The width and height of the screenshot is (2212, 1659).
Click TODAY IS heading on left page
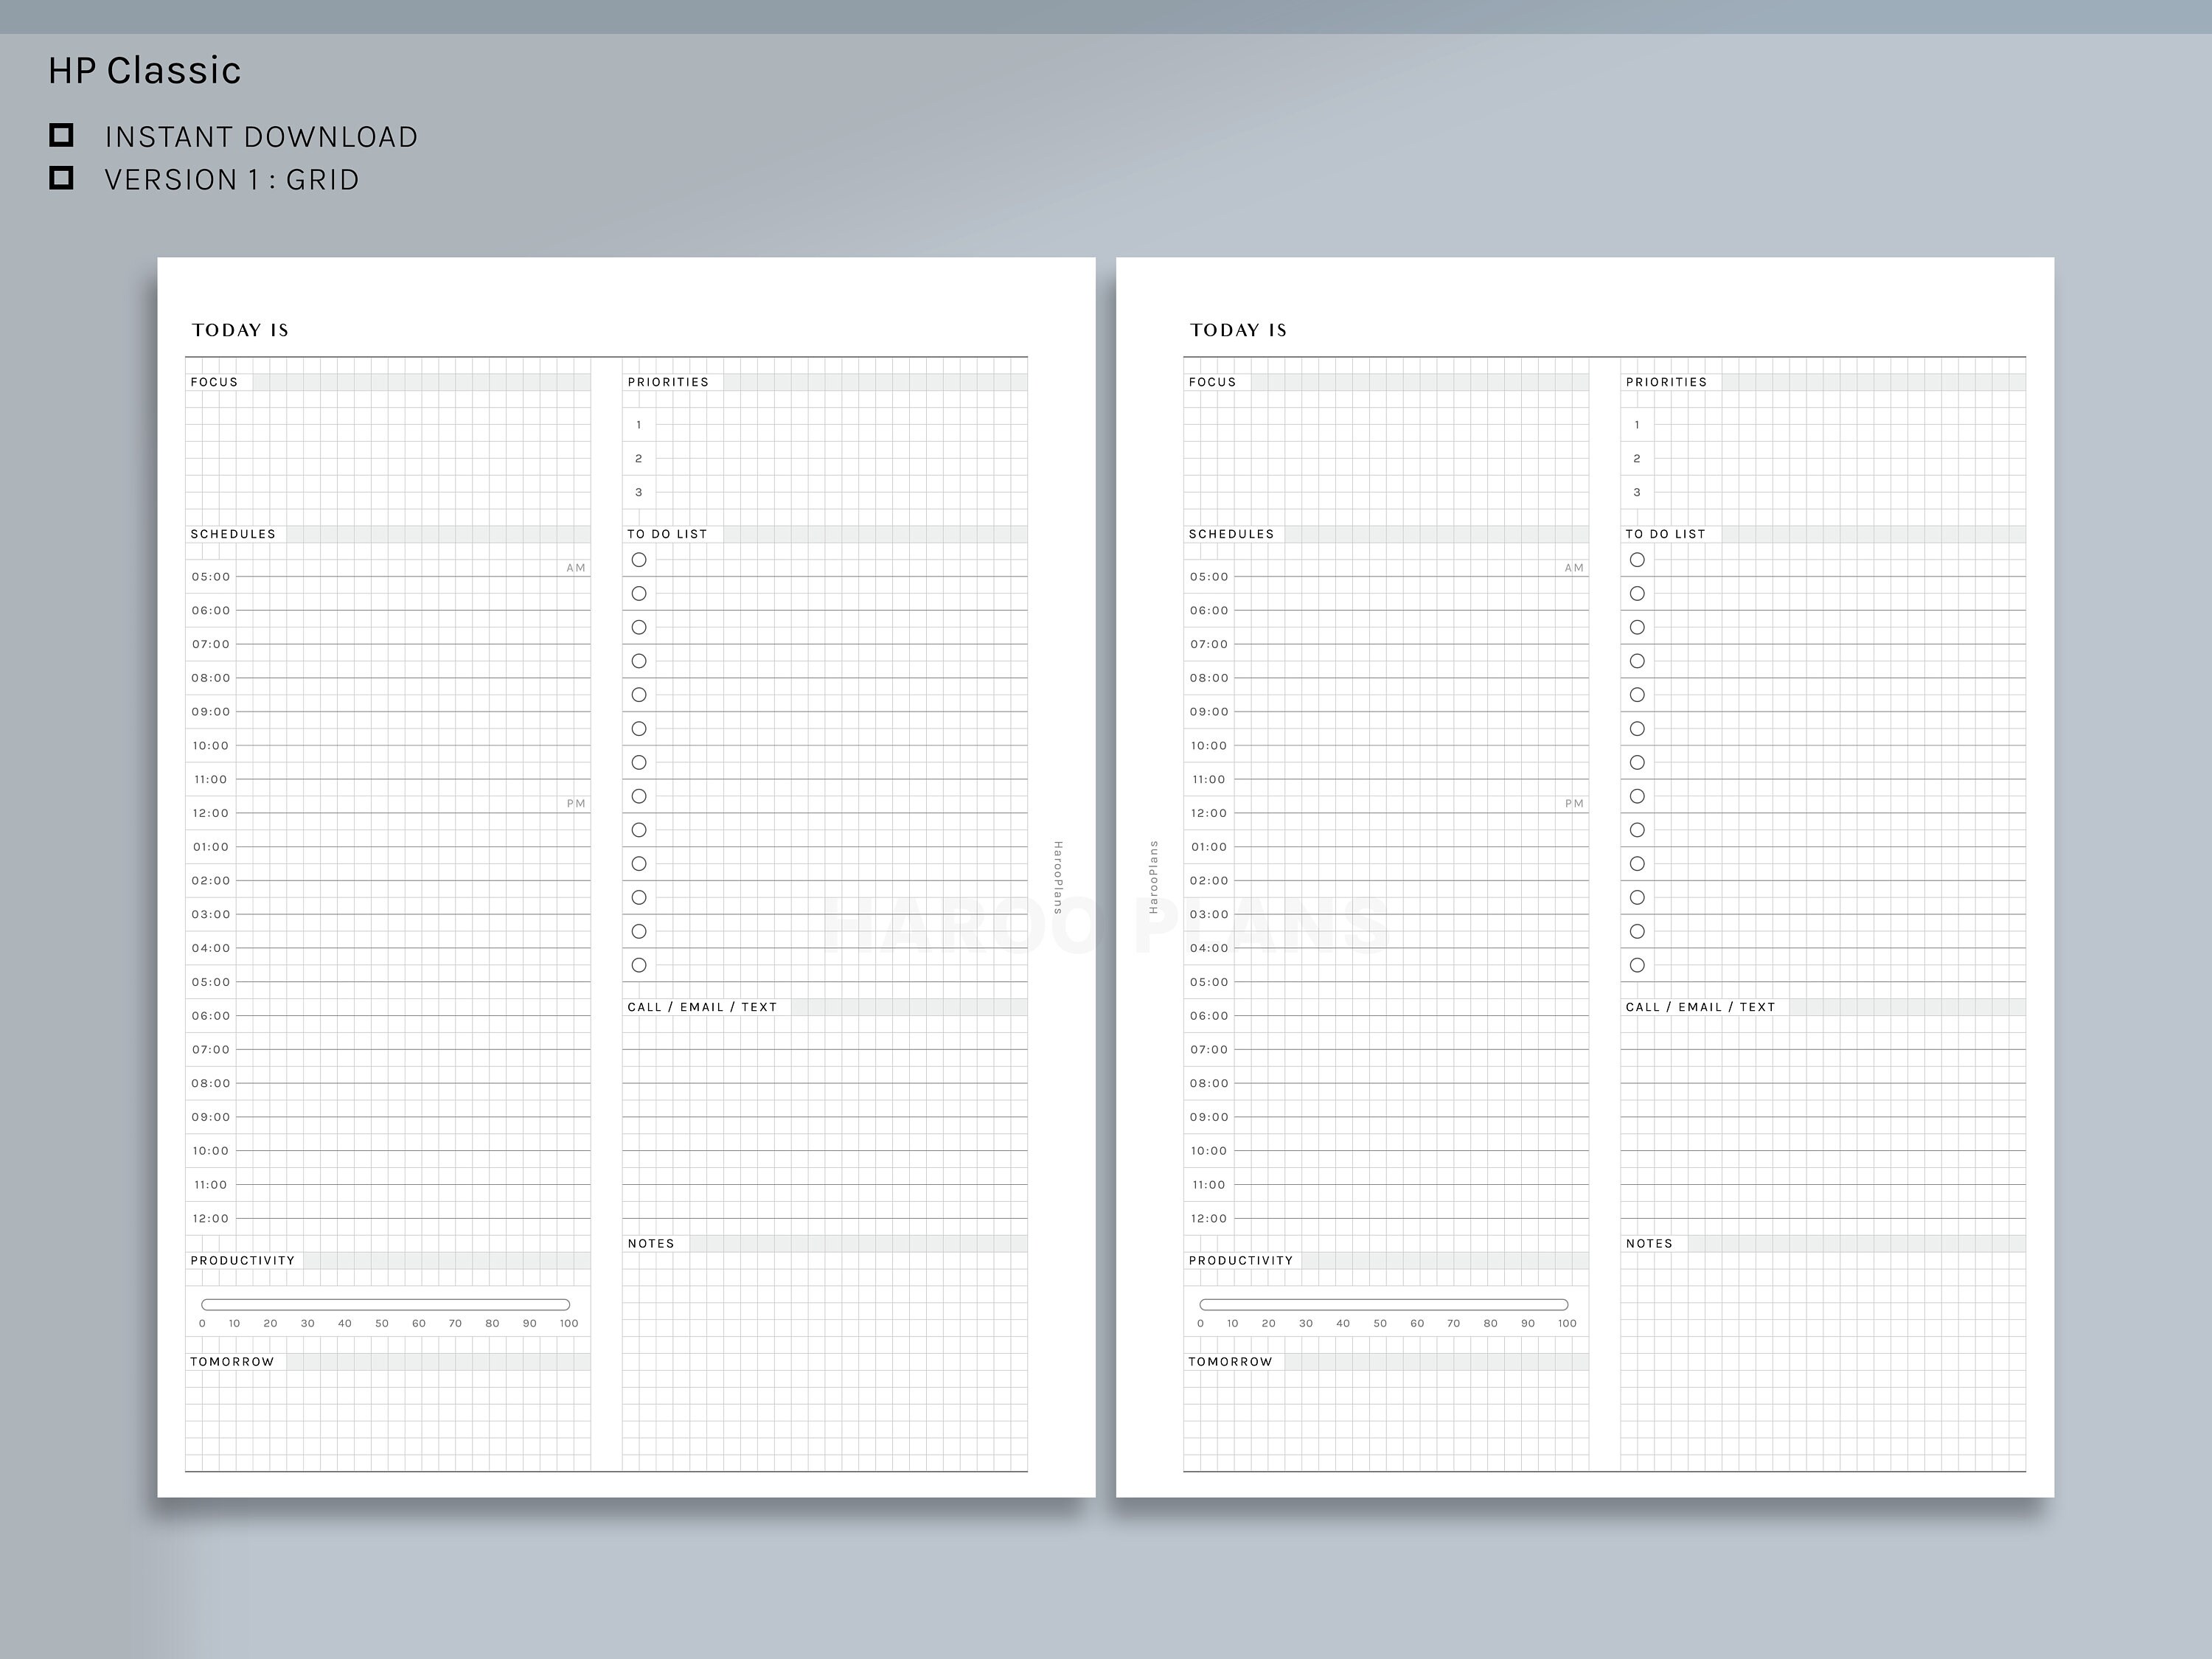(240, 330)
